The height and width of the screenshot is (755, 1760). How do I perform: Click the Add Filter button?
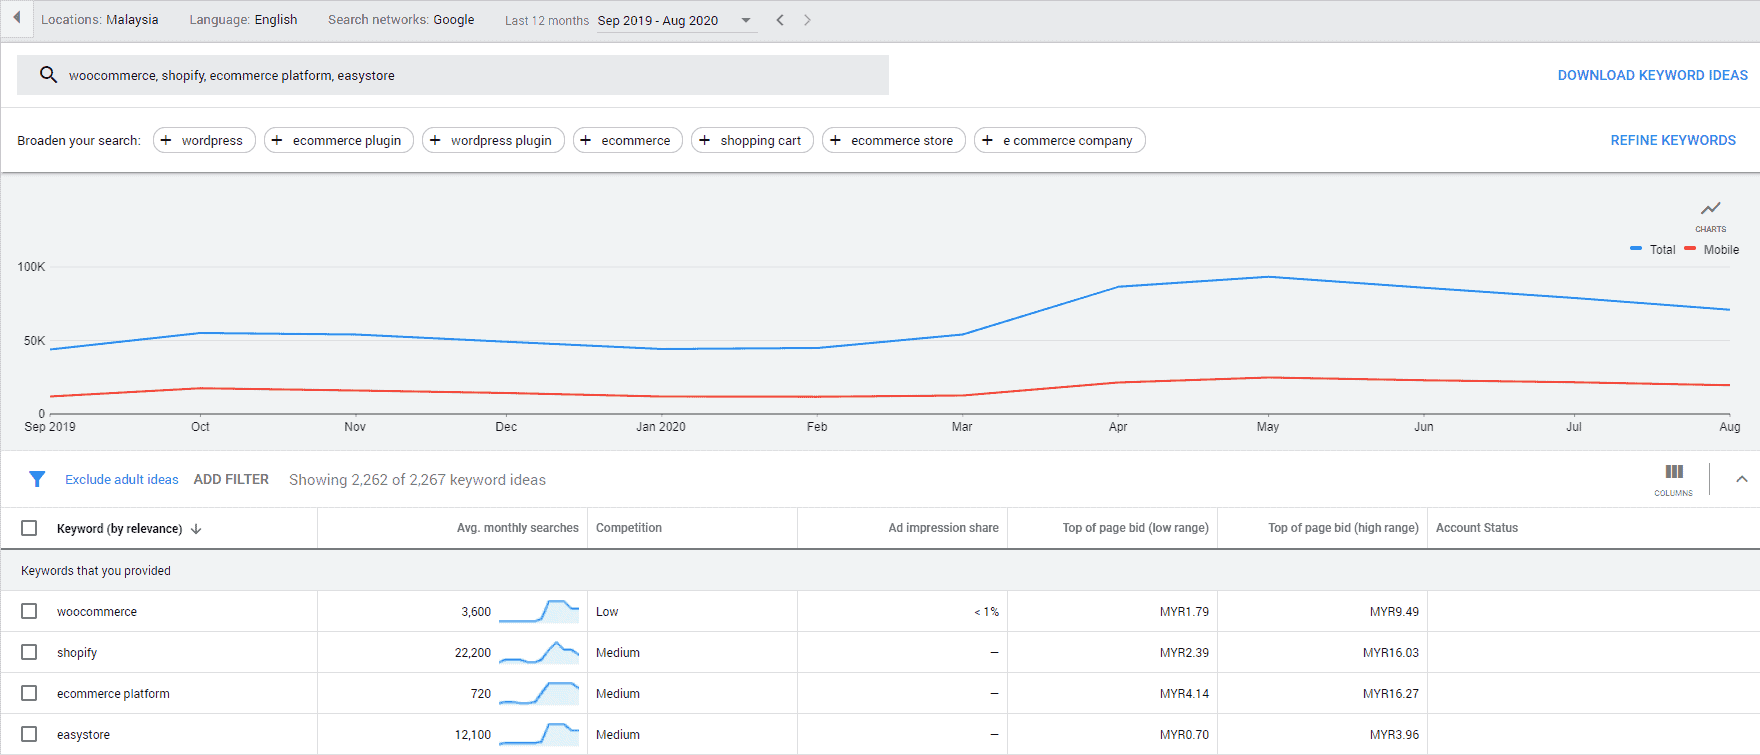click(x=231, y=479)
